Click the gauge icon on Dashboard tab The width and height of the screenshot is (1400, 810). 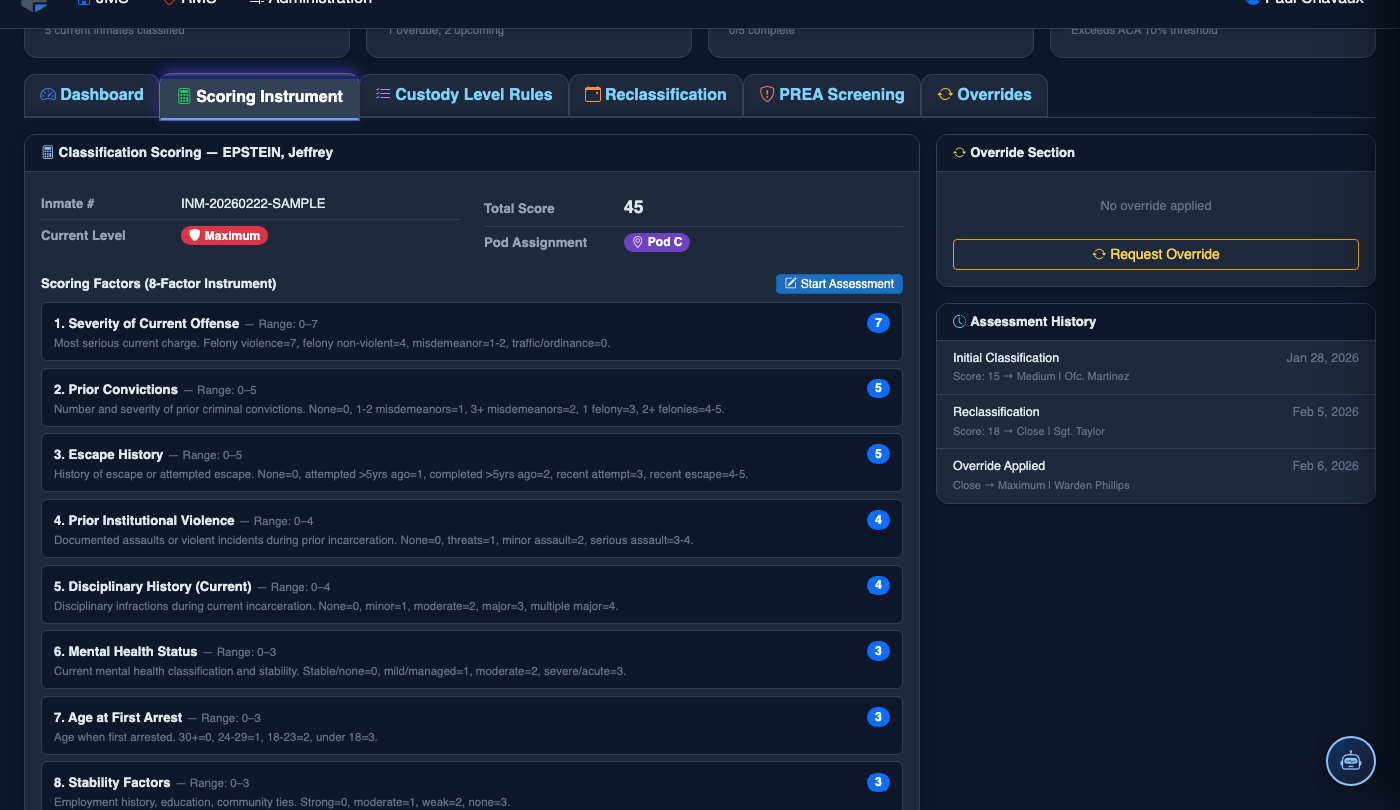coord(48,95)
